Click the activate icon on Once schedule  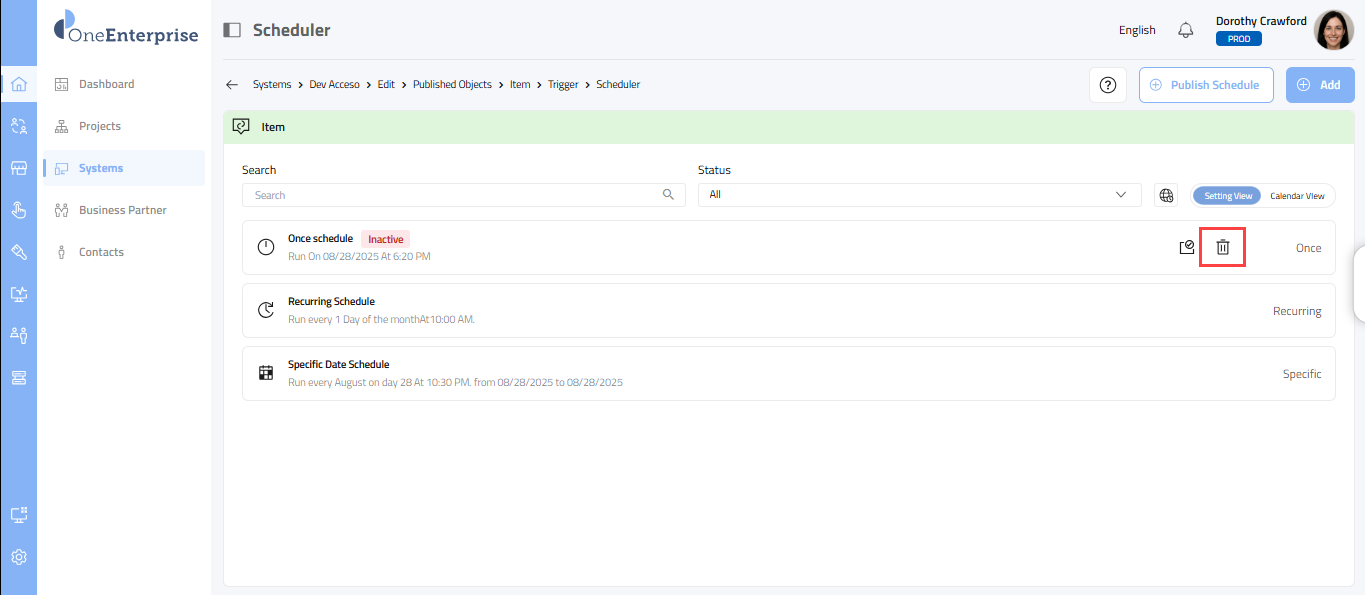click(x=1187, y=247)
